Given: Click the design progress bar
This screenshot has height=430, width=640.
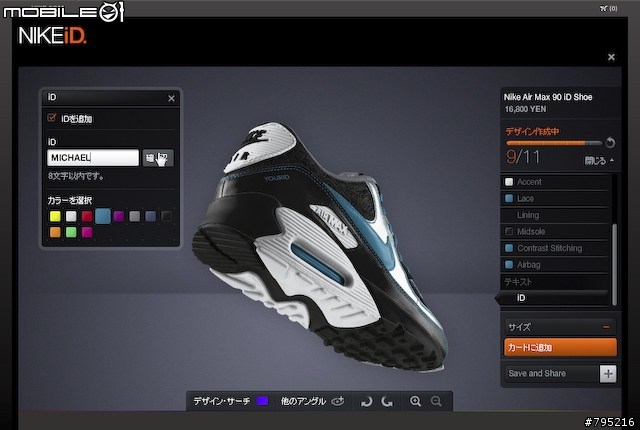Looking at the screenshot, I should pyautogui.click(x=554, y=143).
